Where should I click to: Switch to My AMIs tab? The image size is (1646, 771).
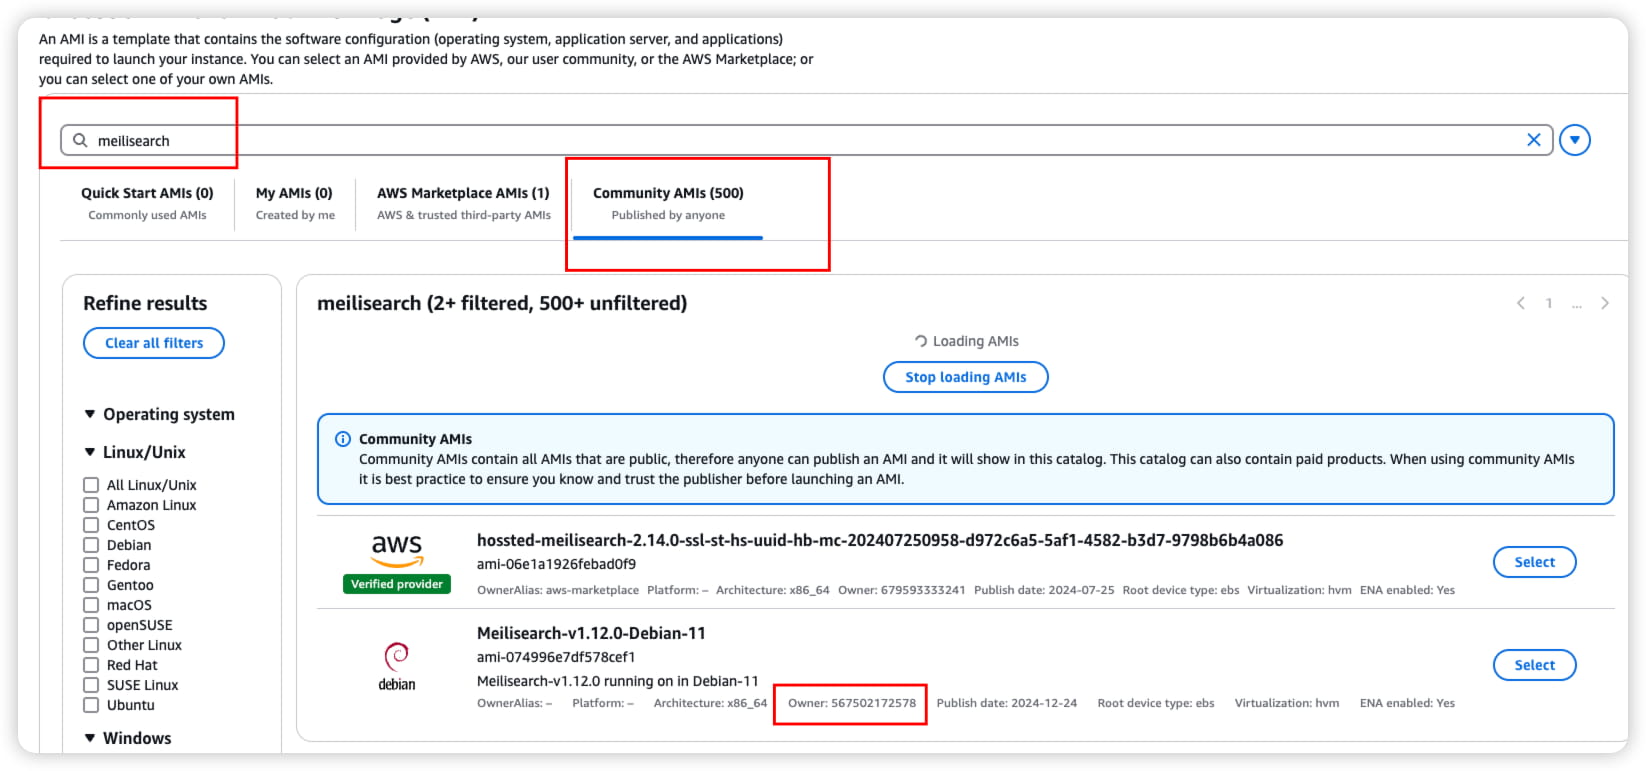tap(294, 203)
